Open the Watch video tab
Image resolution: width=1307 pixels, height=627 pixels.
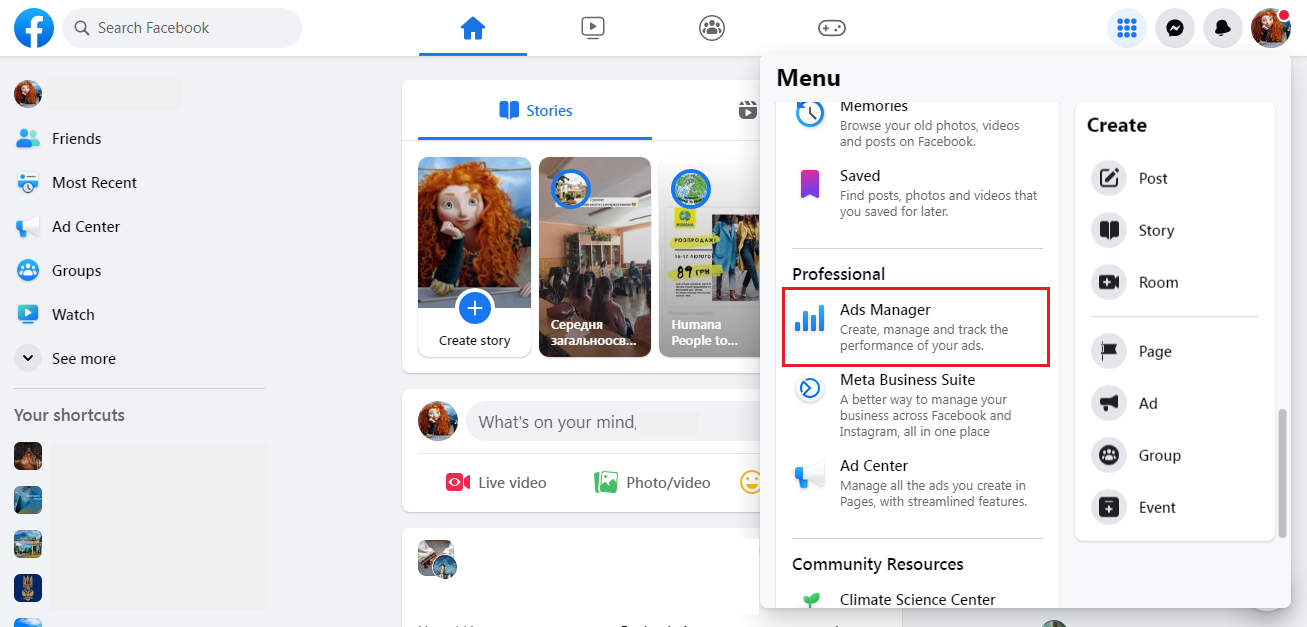pyautogui.click(x=593, y=28)
